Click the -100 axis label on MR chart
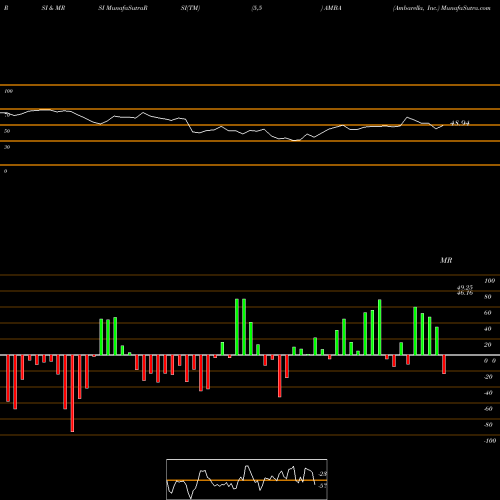 489,441
